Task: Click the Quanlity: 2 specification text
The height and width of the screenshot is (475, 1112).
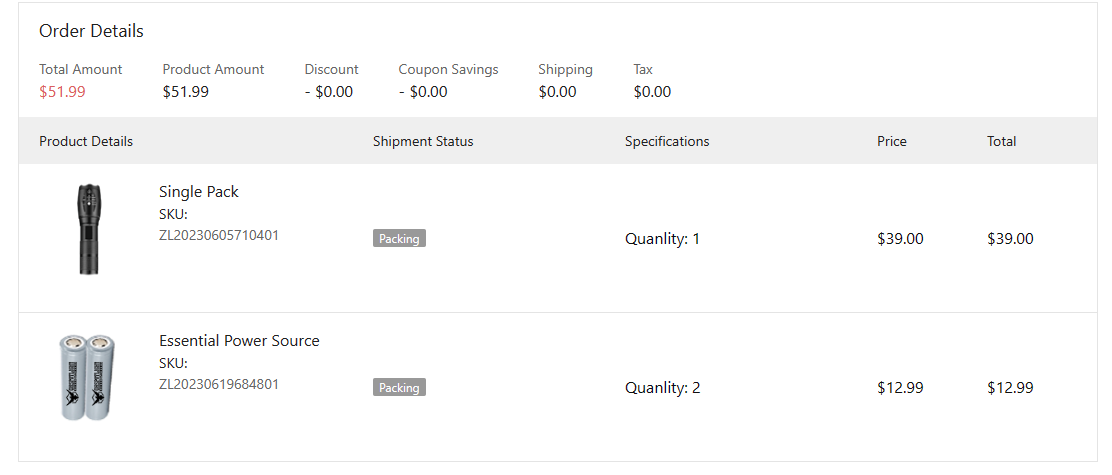Action: [x=663, y=388]
